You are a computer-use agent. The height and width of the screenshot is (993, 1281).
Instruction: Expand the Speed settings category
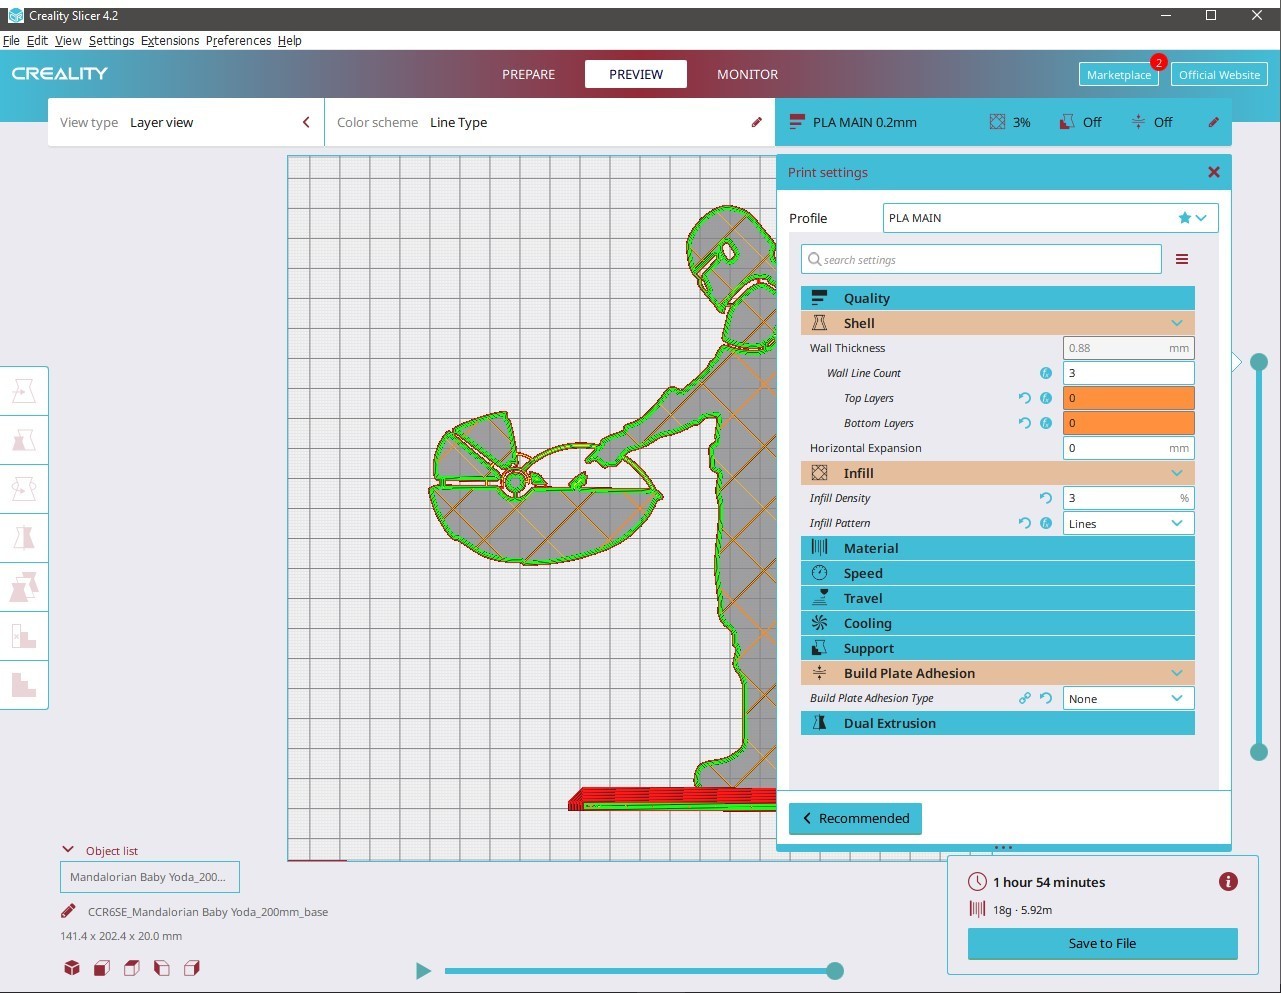(998, 573)
